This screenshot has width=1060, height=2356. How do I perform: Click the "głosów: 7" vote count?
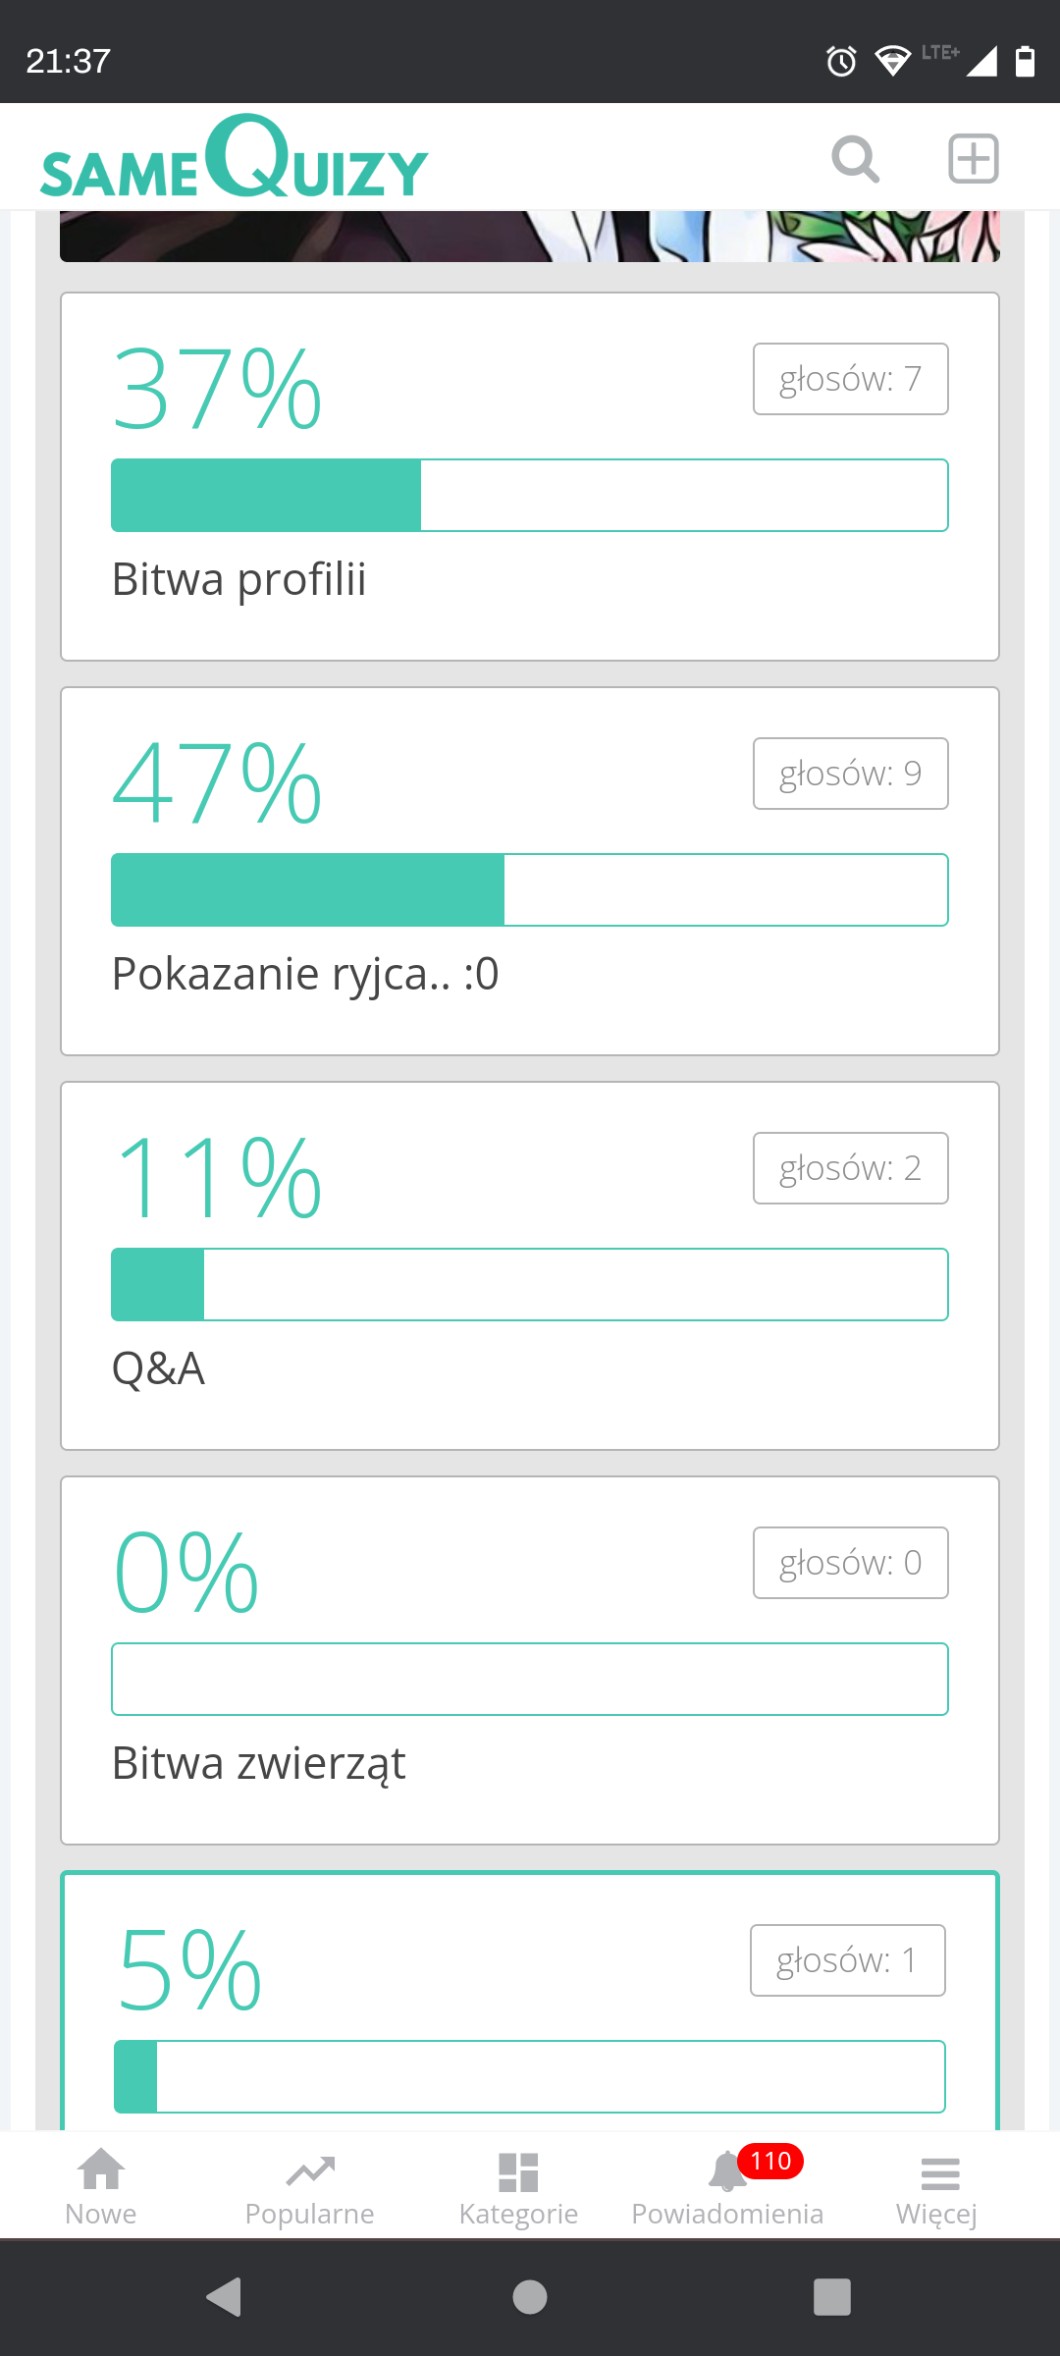[850, 379]
